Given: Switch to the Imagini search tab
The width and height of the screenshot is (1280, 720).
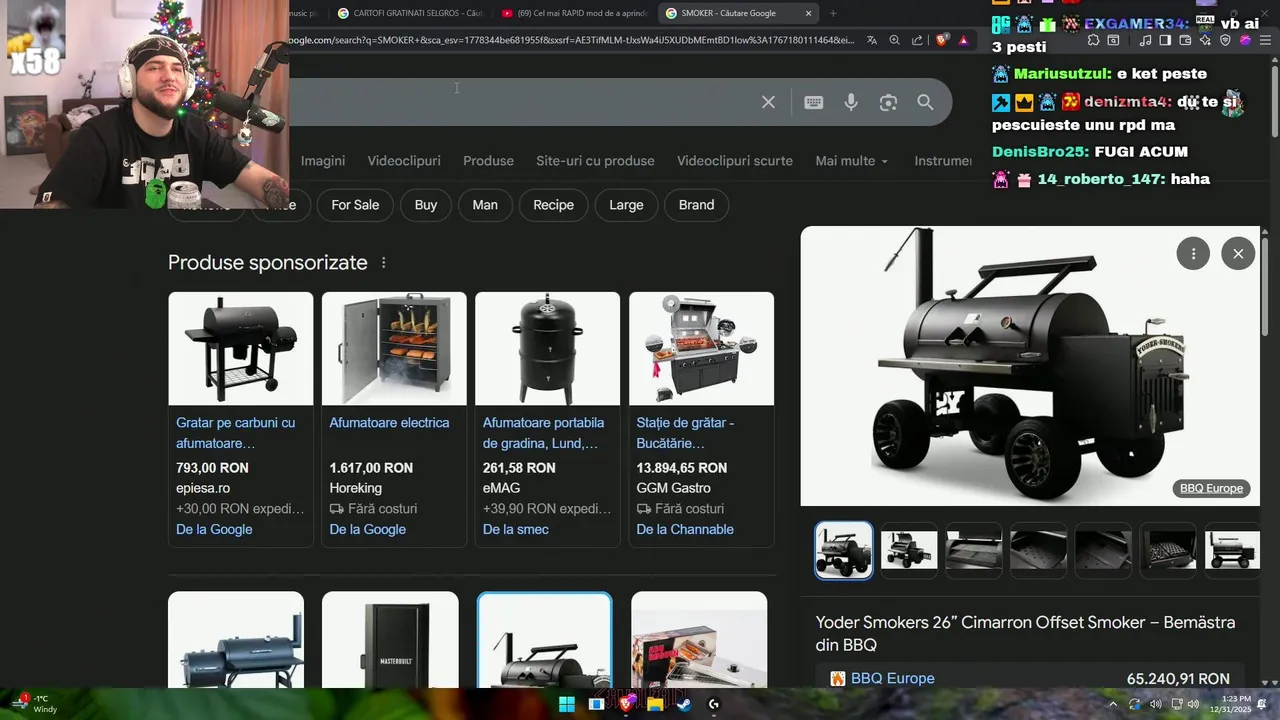Looking at the screenshot, I should [323, 161].
